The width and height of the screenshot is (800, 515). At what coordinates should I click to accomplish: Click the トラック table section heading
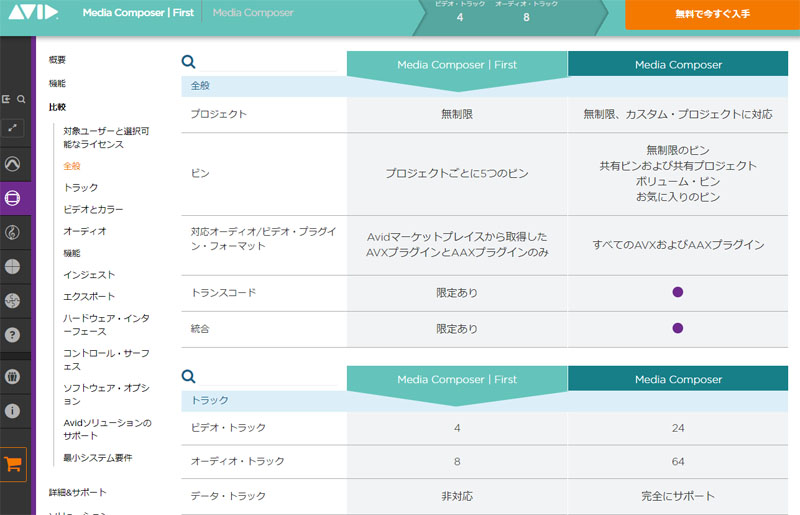pyautogui.click(x=209, y=400)
